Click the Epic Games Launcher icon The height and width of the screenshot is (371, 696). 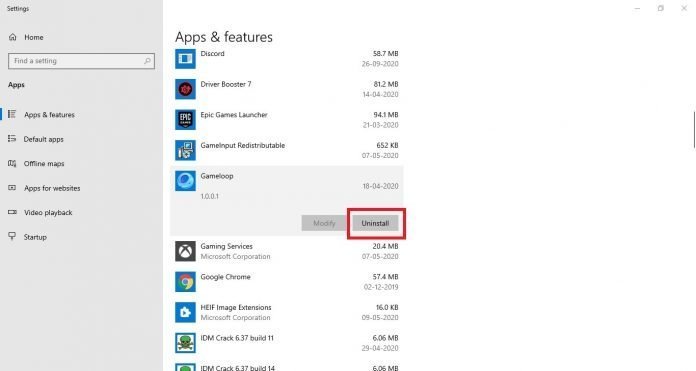tap(185, 120)
